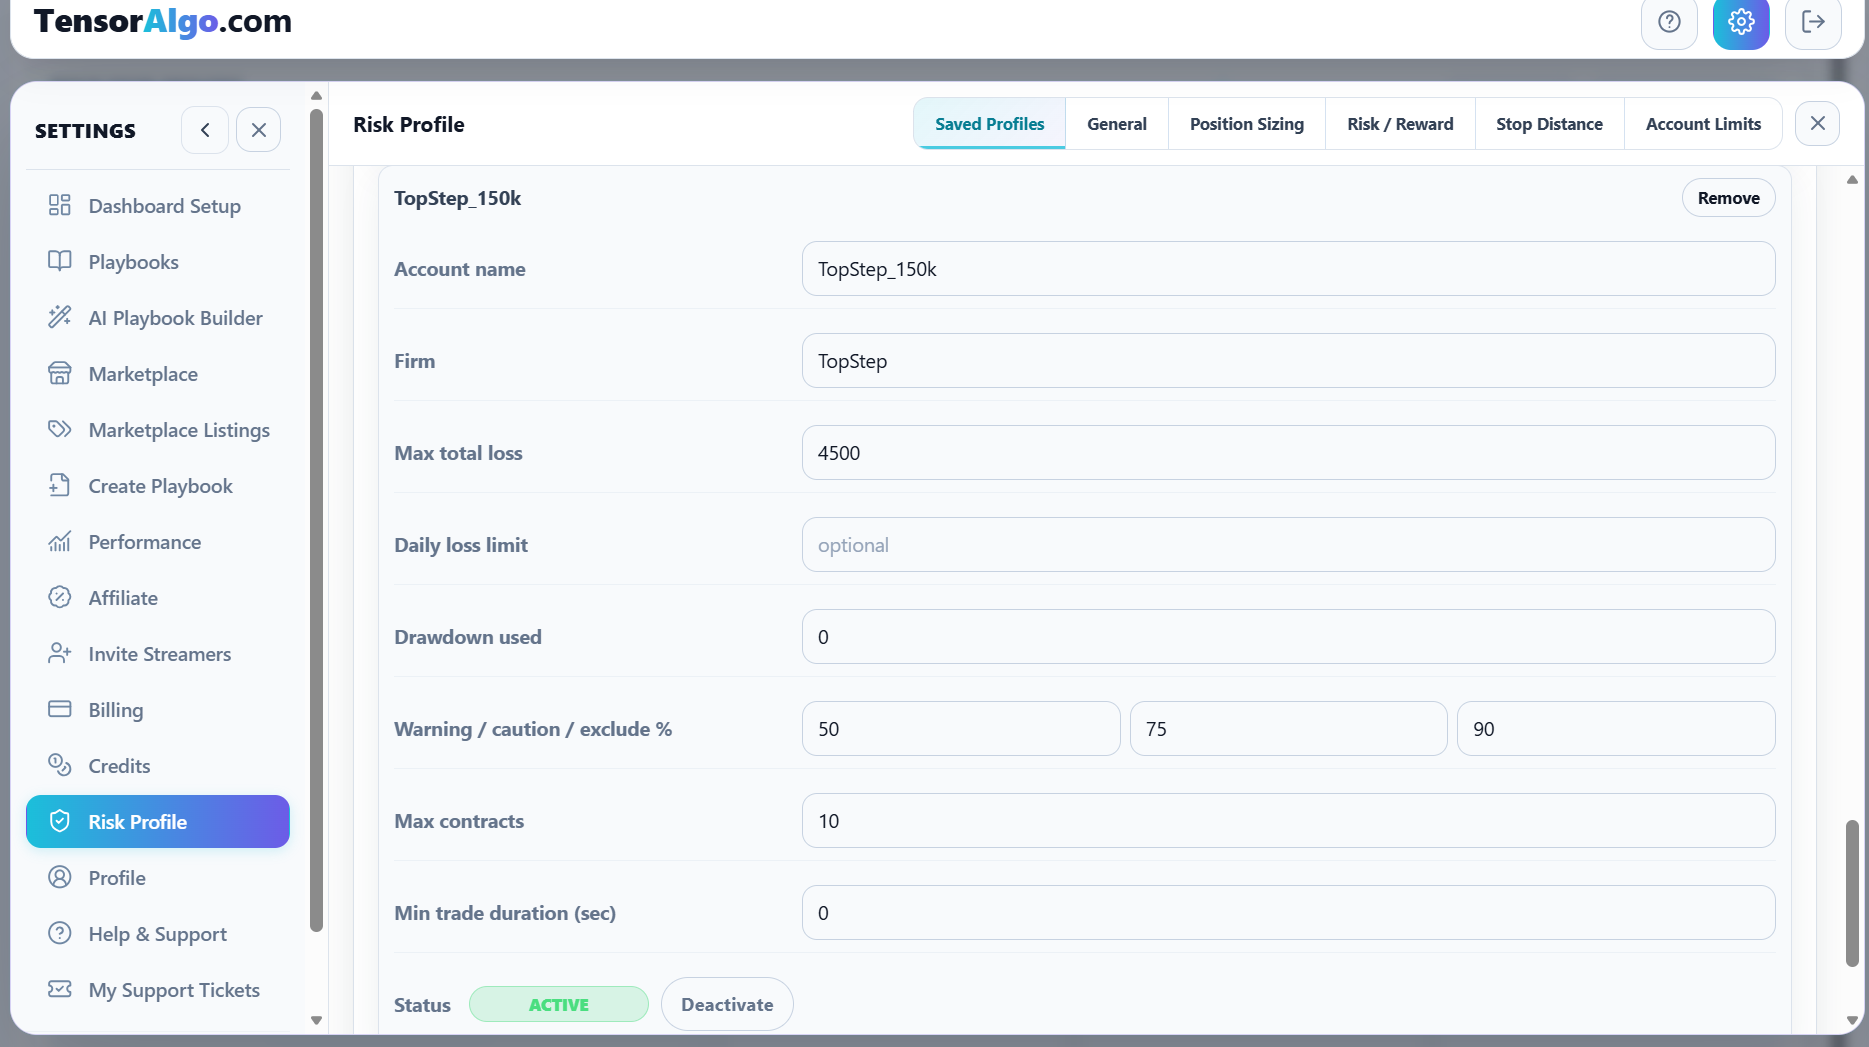Click the Status label text

422,1005
